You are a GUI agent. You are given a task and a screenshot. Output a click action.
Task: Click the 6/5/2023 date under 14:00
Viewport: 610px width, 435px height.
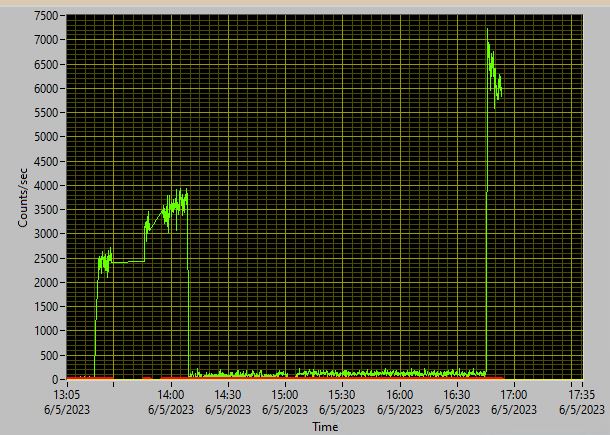tap(170, 410)
